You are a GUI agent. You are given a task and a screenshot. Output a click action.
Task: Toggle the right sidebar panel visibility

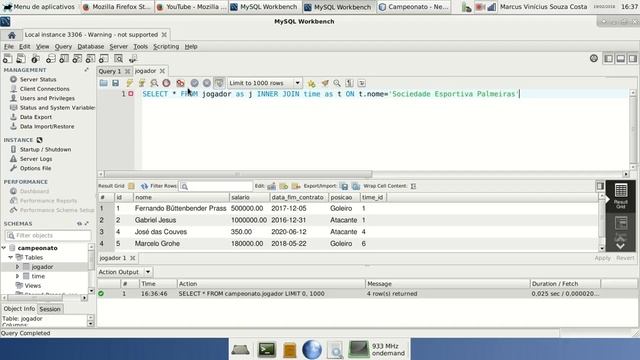point(633,59)
